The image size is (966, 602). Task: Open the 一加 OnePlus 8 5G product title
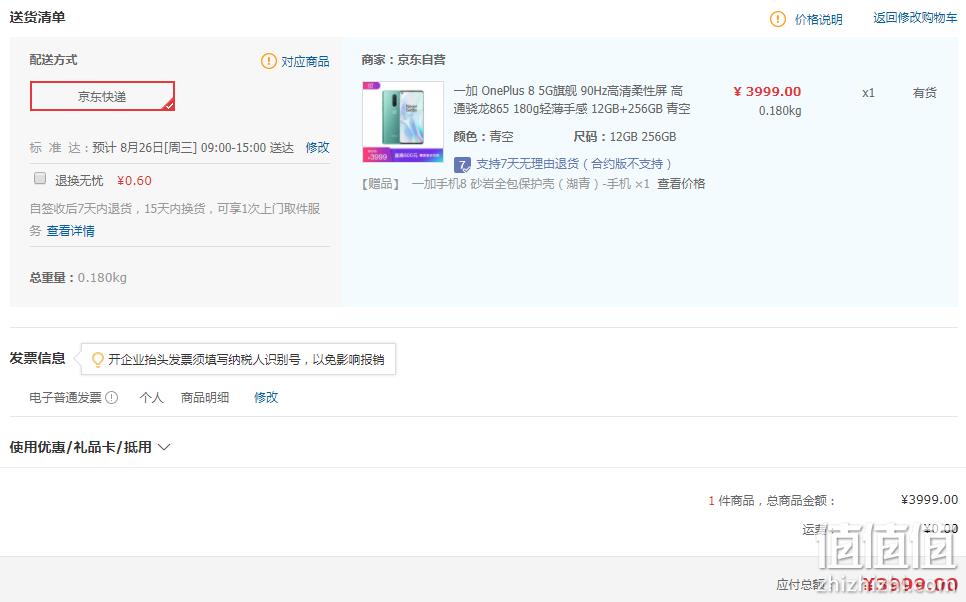click(572, 100)
